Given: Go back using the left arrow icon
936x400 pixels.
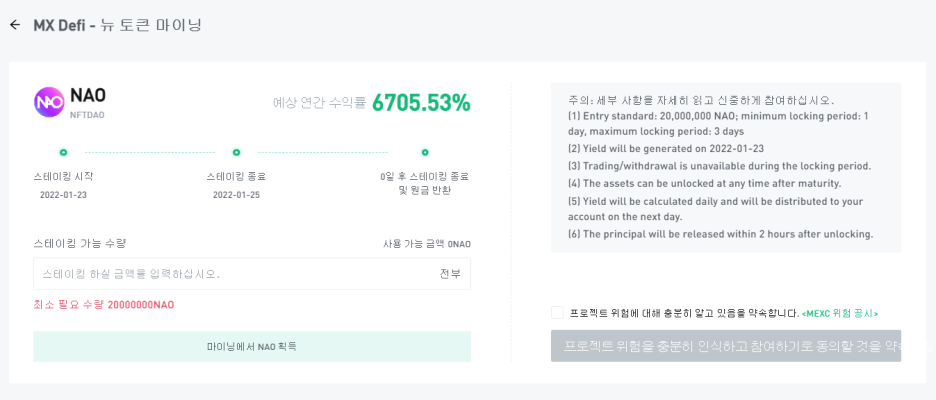Looking at the screenshot, I should coord(15,25).
